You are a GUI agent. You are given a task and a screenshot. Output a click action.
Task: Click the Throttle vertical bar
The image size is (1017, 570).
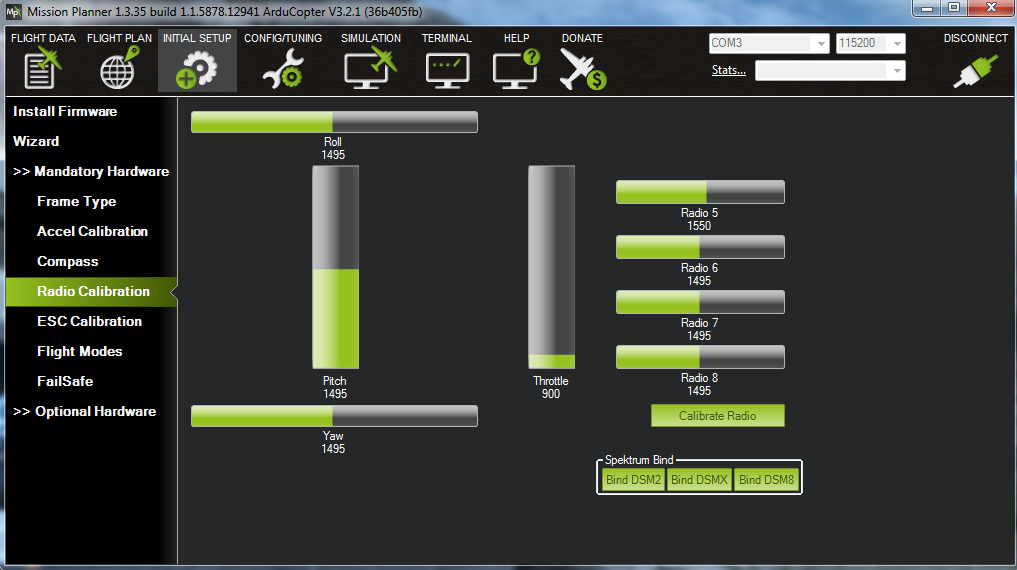(551, 267)
